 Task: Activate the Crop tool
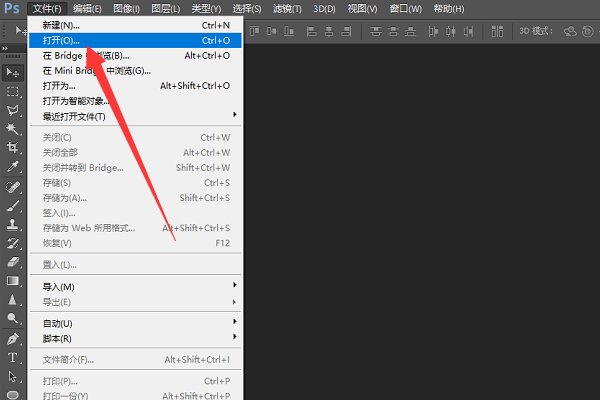pyautogui.click(x=13, y=148)
